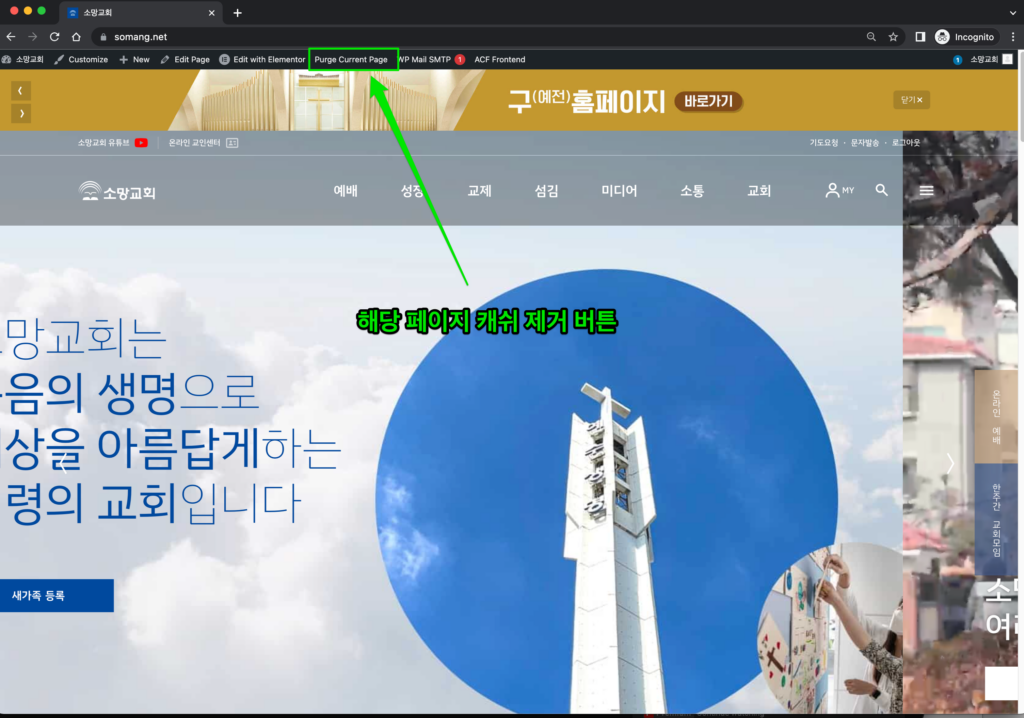Open the MY user account icon
The height and width of the screenshot is (718, 1024).
pyautogui.click(x=839, y=190)
